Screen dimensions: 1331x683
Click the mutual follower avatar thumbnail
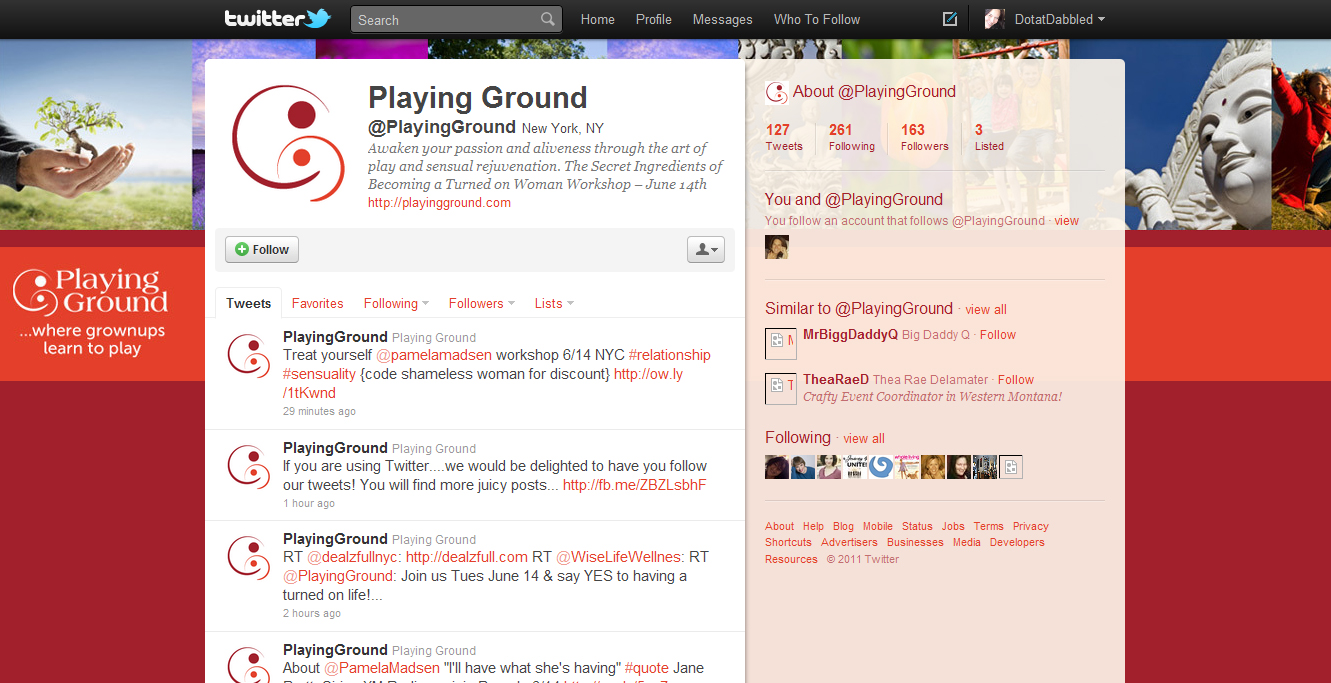pos(777,247)
